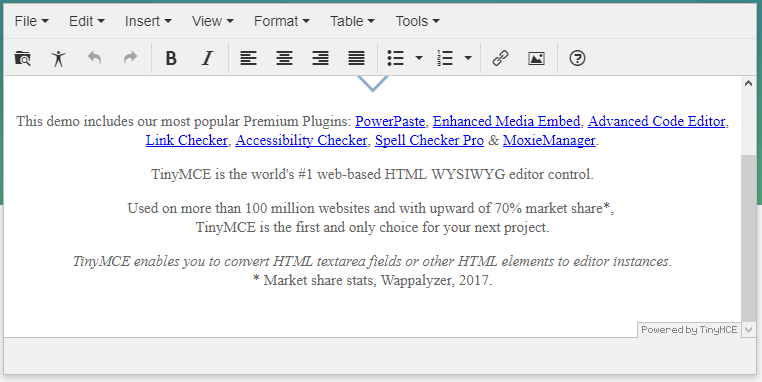Justify the text
762x382 pixels.
(x=356, y=58)
